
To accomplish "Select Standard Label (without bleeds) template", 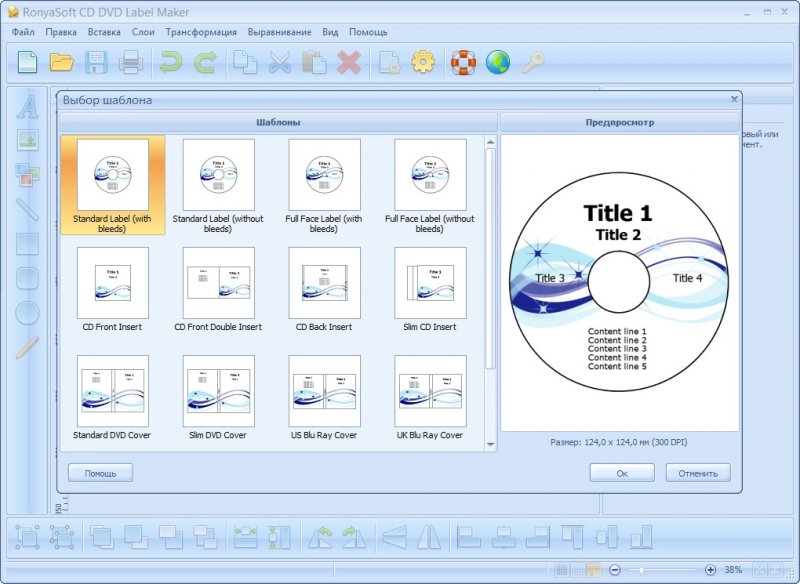I will pyautogui.click(x=218, y=185).
